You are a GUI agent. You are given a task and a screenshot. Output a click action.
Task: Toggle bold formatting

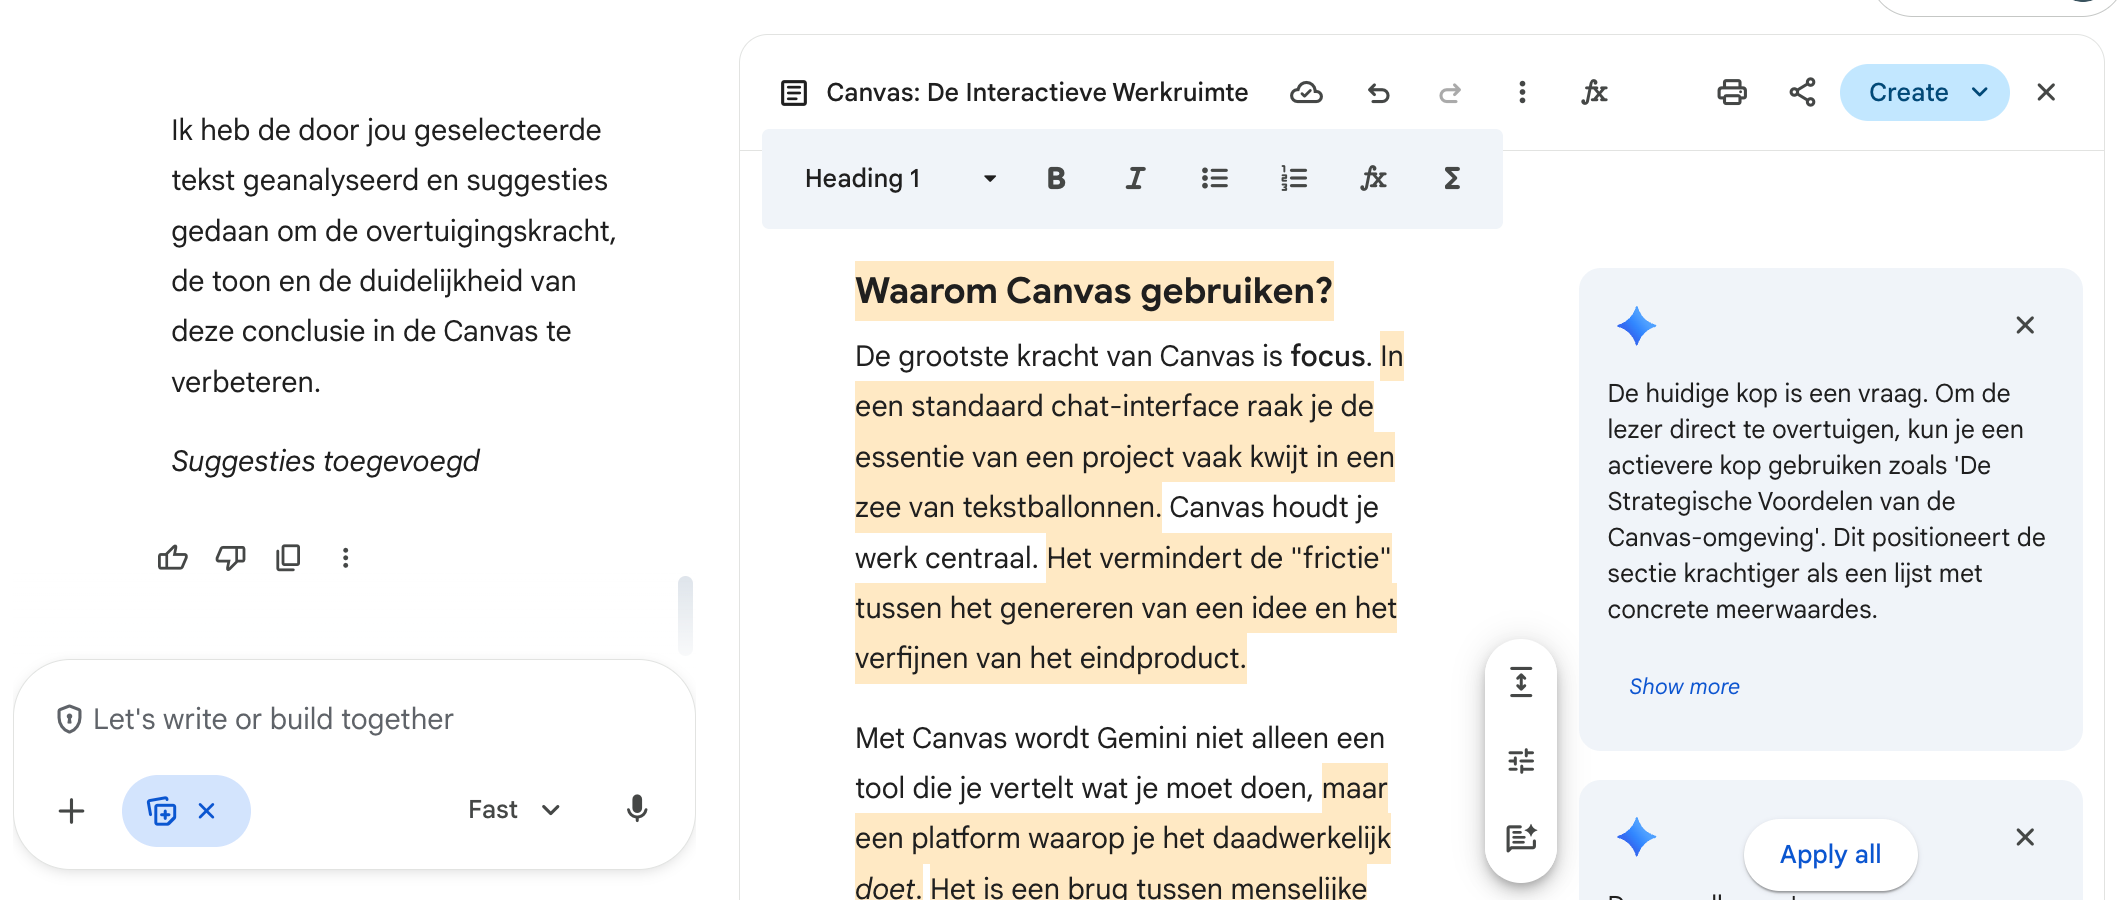(1055, 178)
